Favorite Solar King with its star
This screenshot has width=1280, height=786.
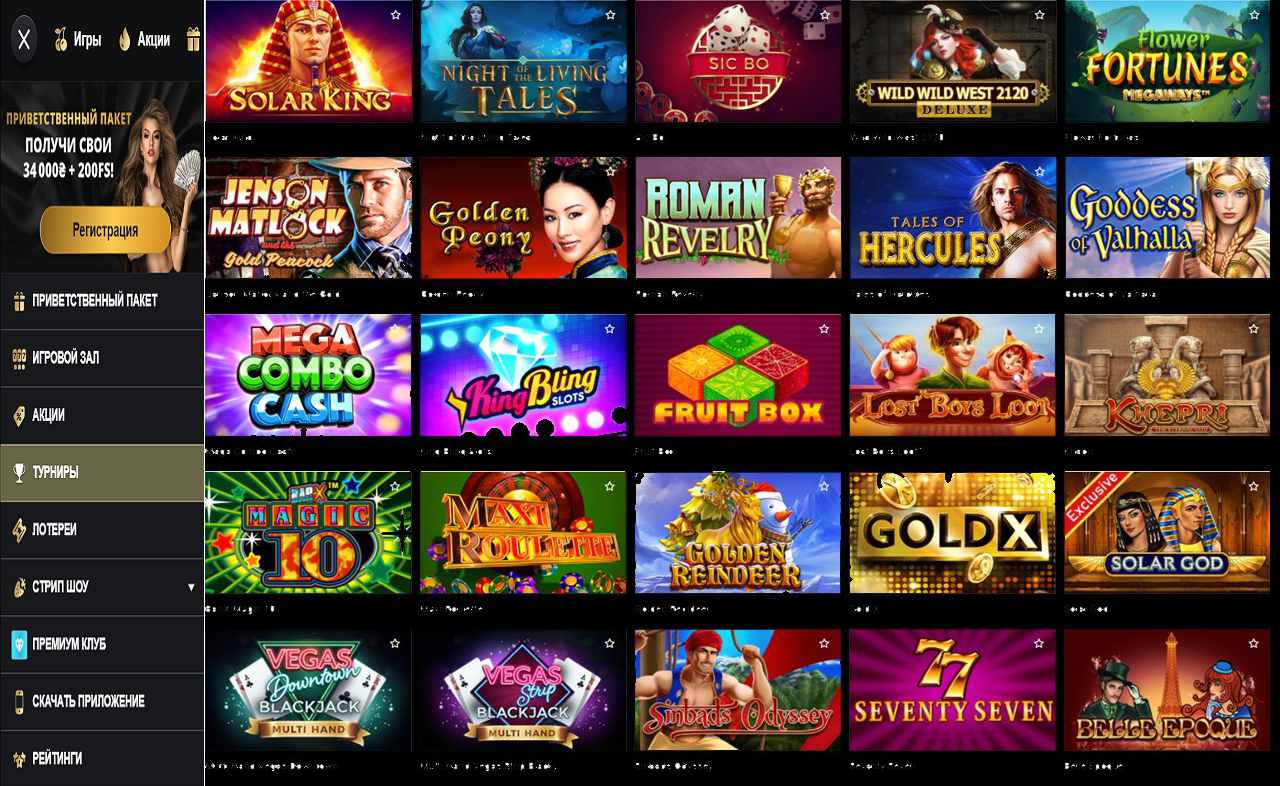(395, 15)
